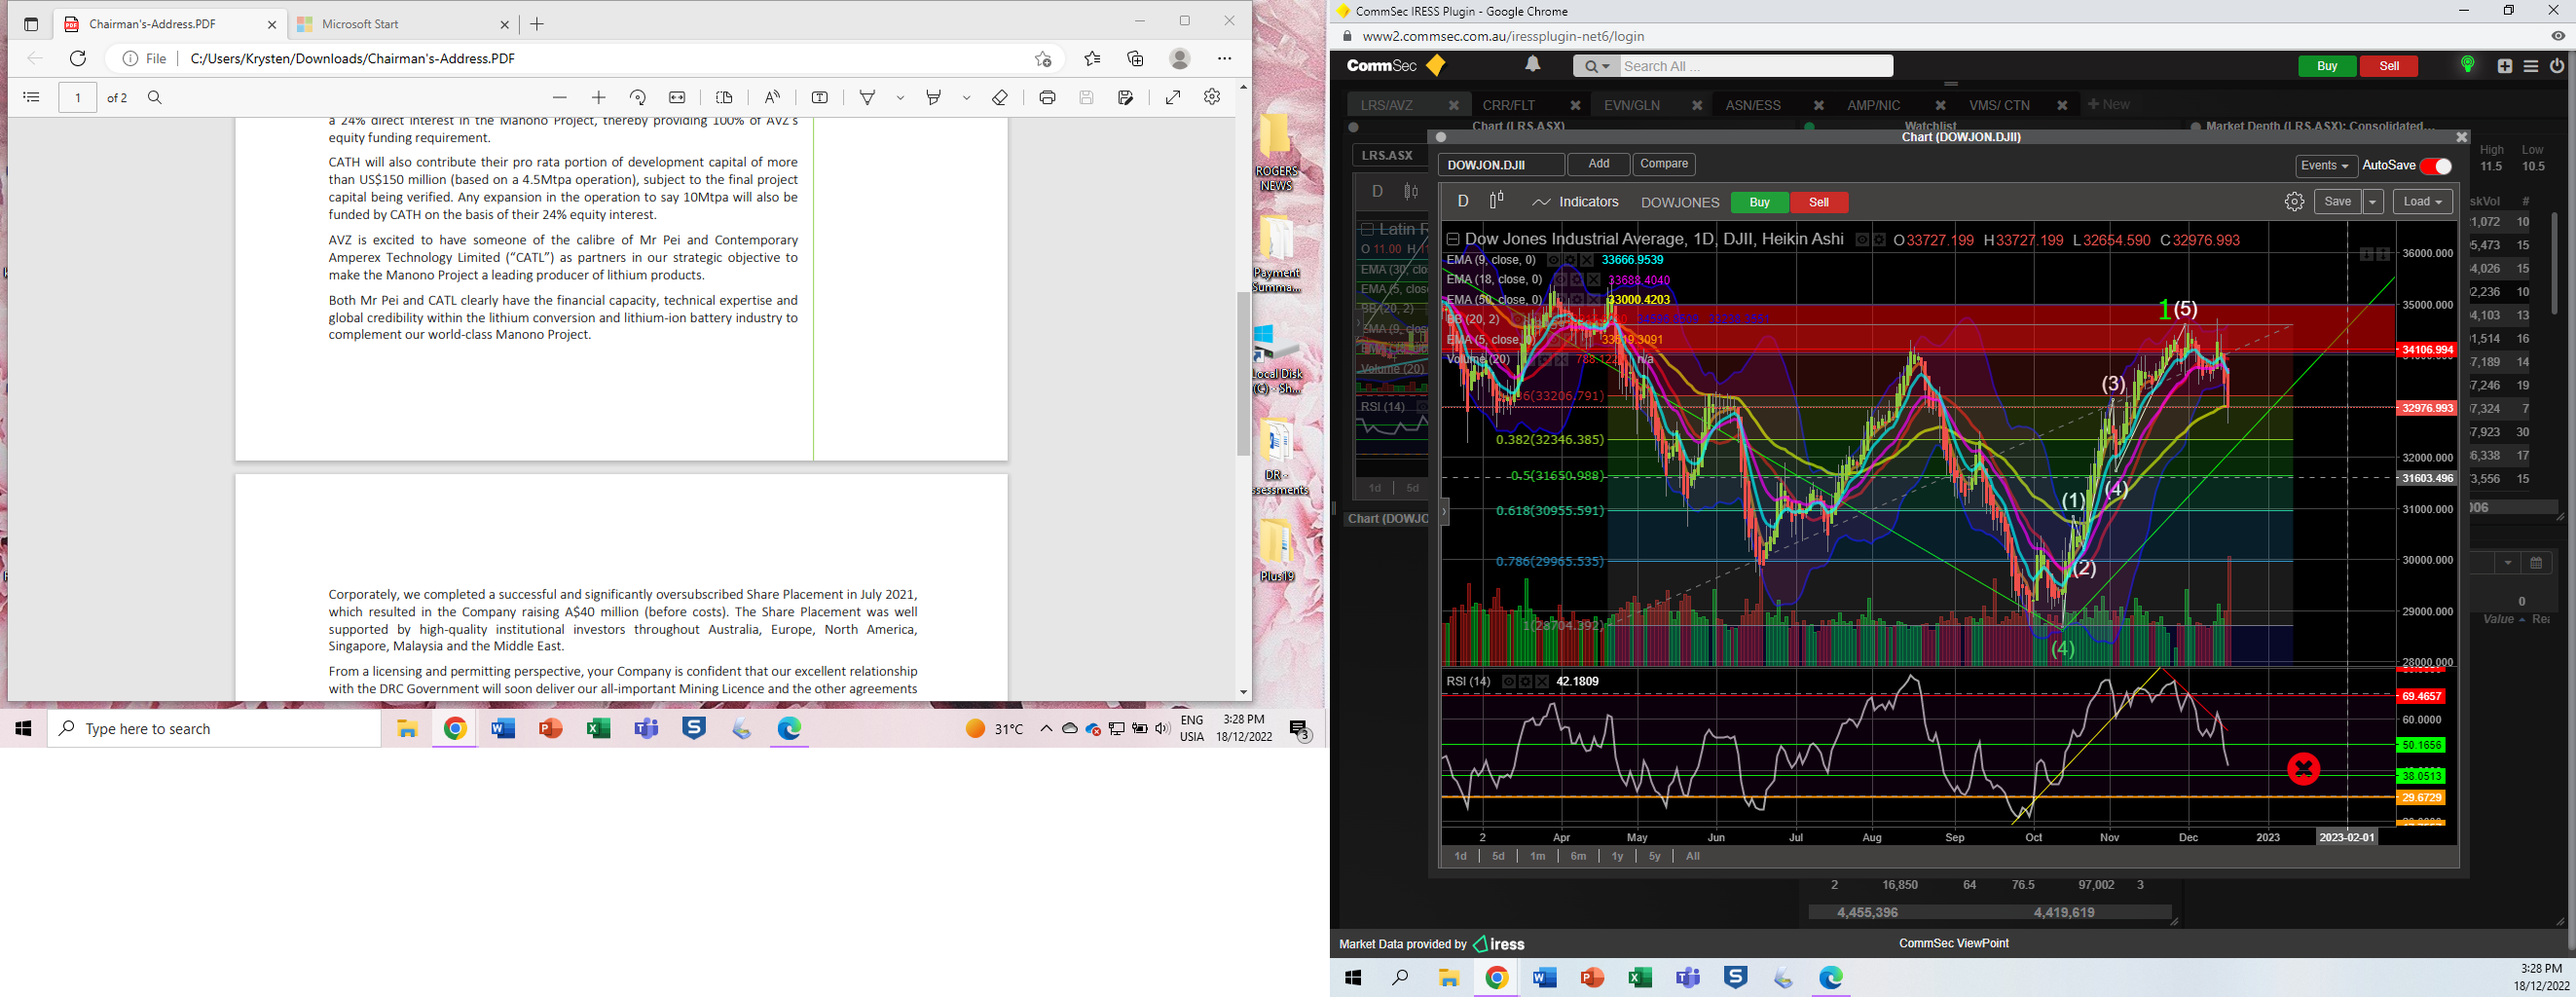Enter PDF full screen mode
2576x997 pixels.
1173,97
